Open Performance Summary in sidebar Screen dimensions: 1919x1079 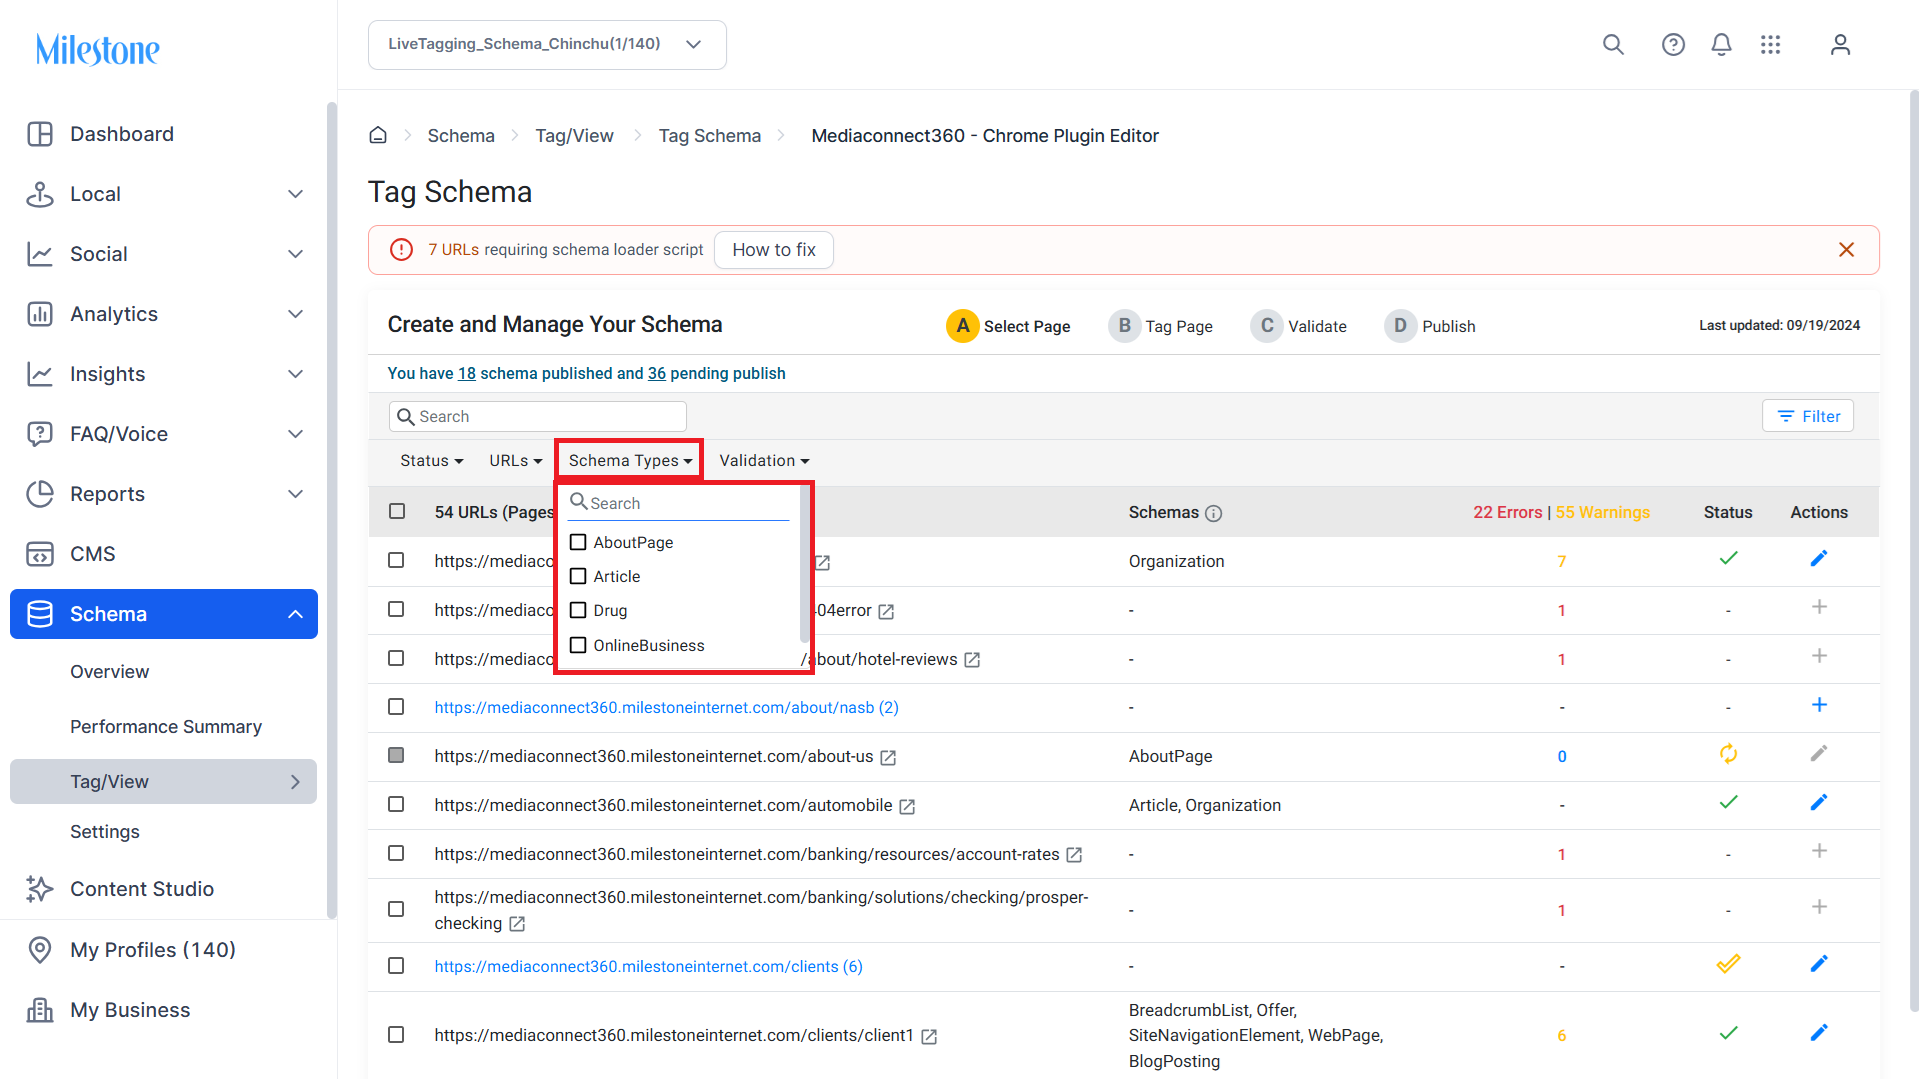(166, 727)
